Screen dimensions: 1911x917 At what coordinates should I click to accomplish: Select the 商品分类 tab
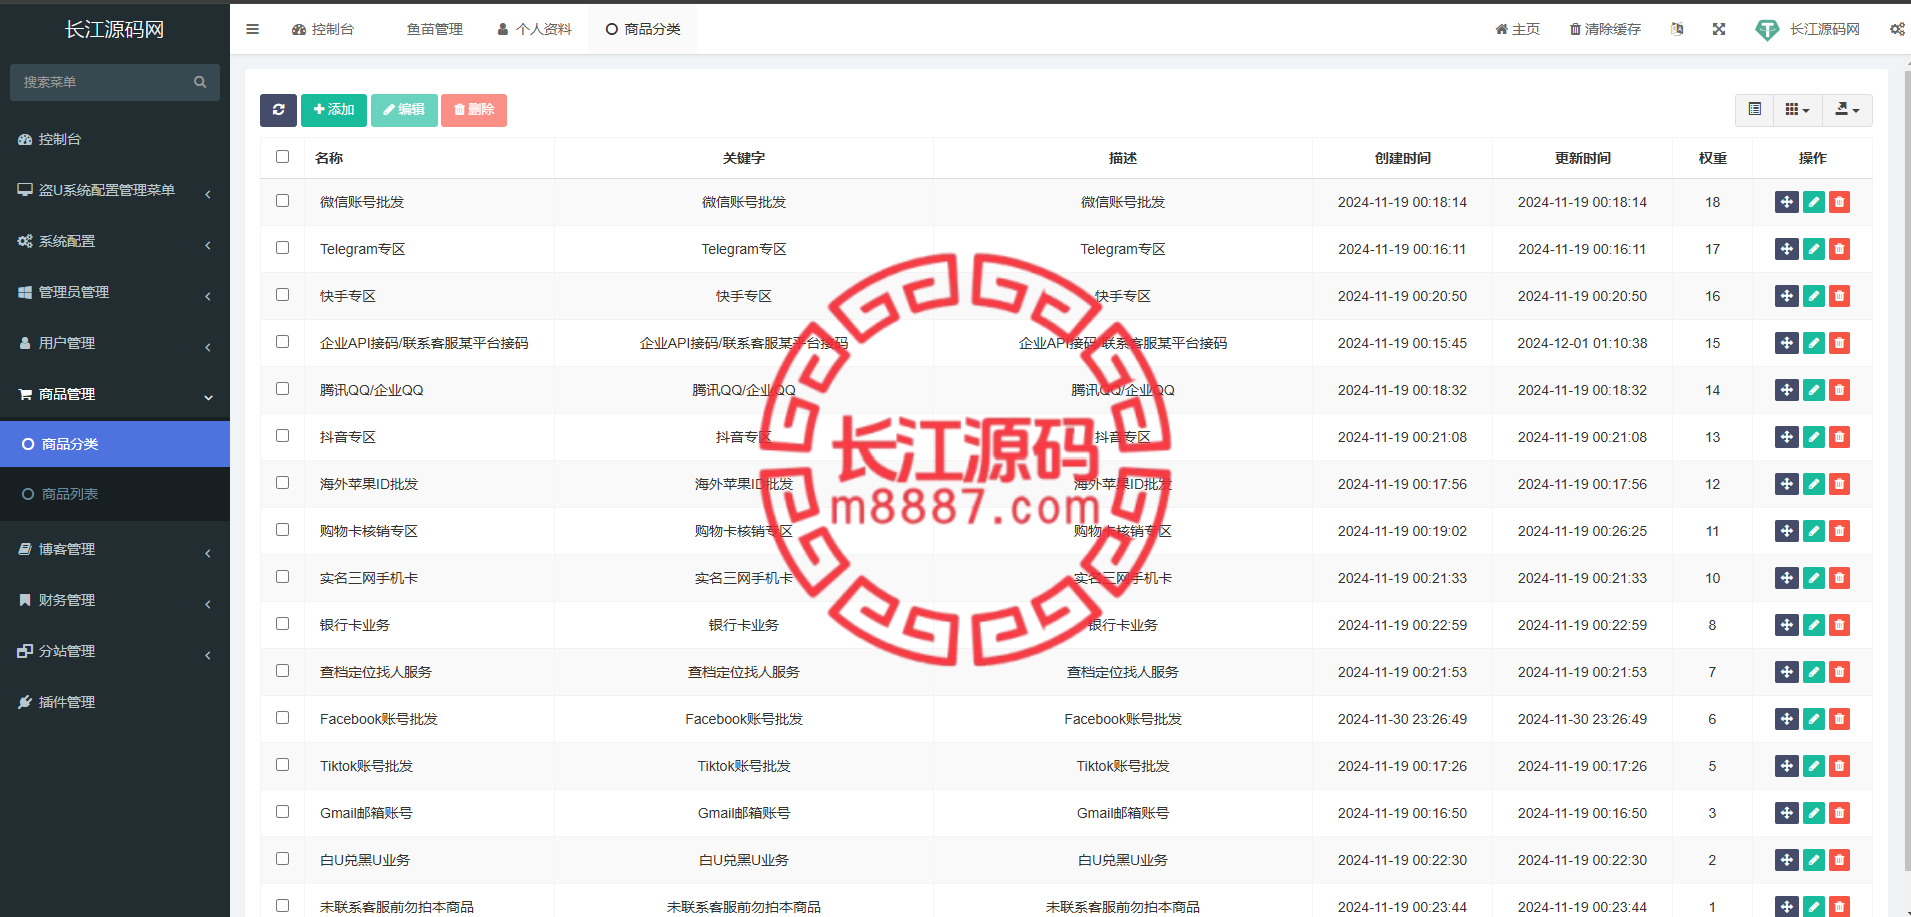643,29
